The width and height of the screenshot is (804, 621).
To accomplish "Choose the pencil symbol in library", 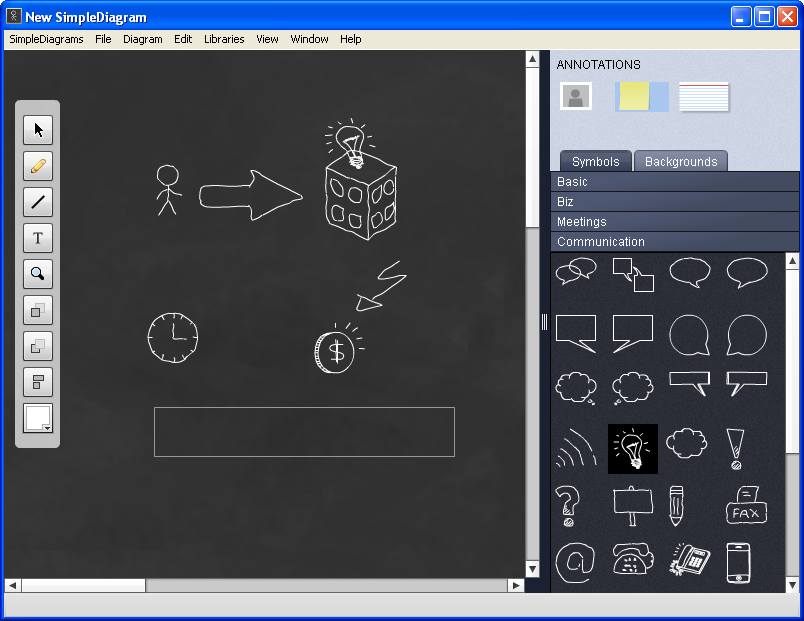I will click(x=676, y=506).
